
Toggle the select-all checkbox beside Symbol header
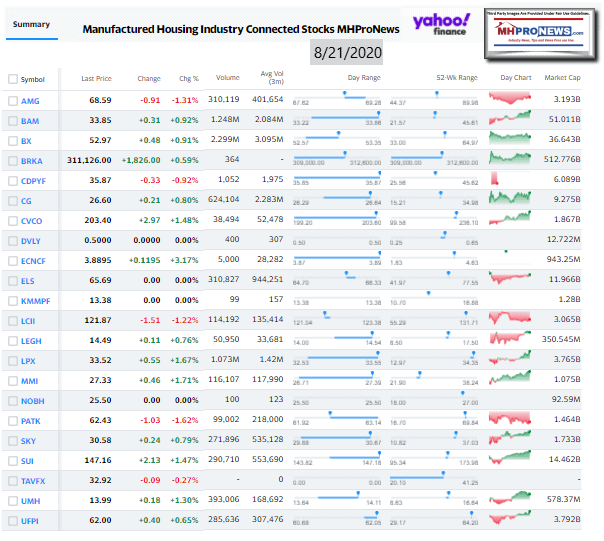pyautogui.click(x=12, y=78)
